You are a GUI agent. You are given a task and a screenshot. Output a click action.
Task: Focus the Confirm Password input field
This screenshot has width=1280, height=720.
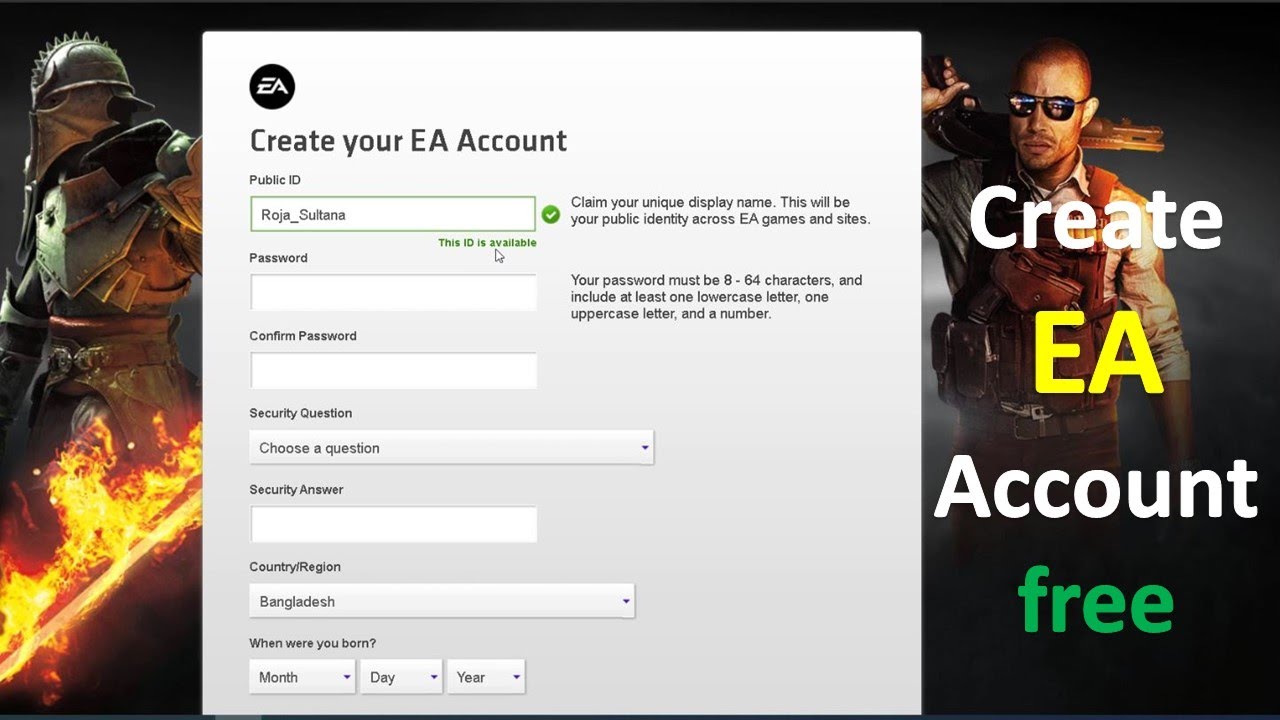tap(393, 370)
